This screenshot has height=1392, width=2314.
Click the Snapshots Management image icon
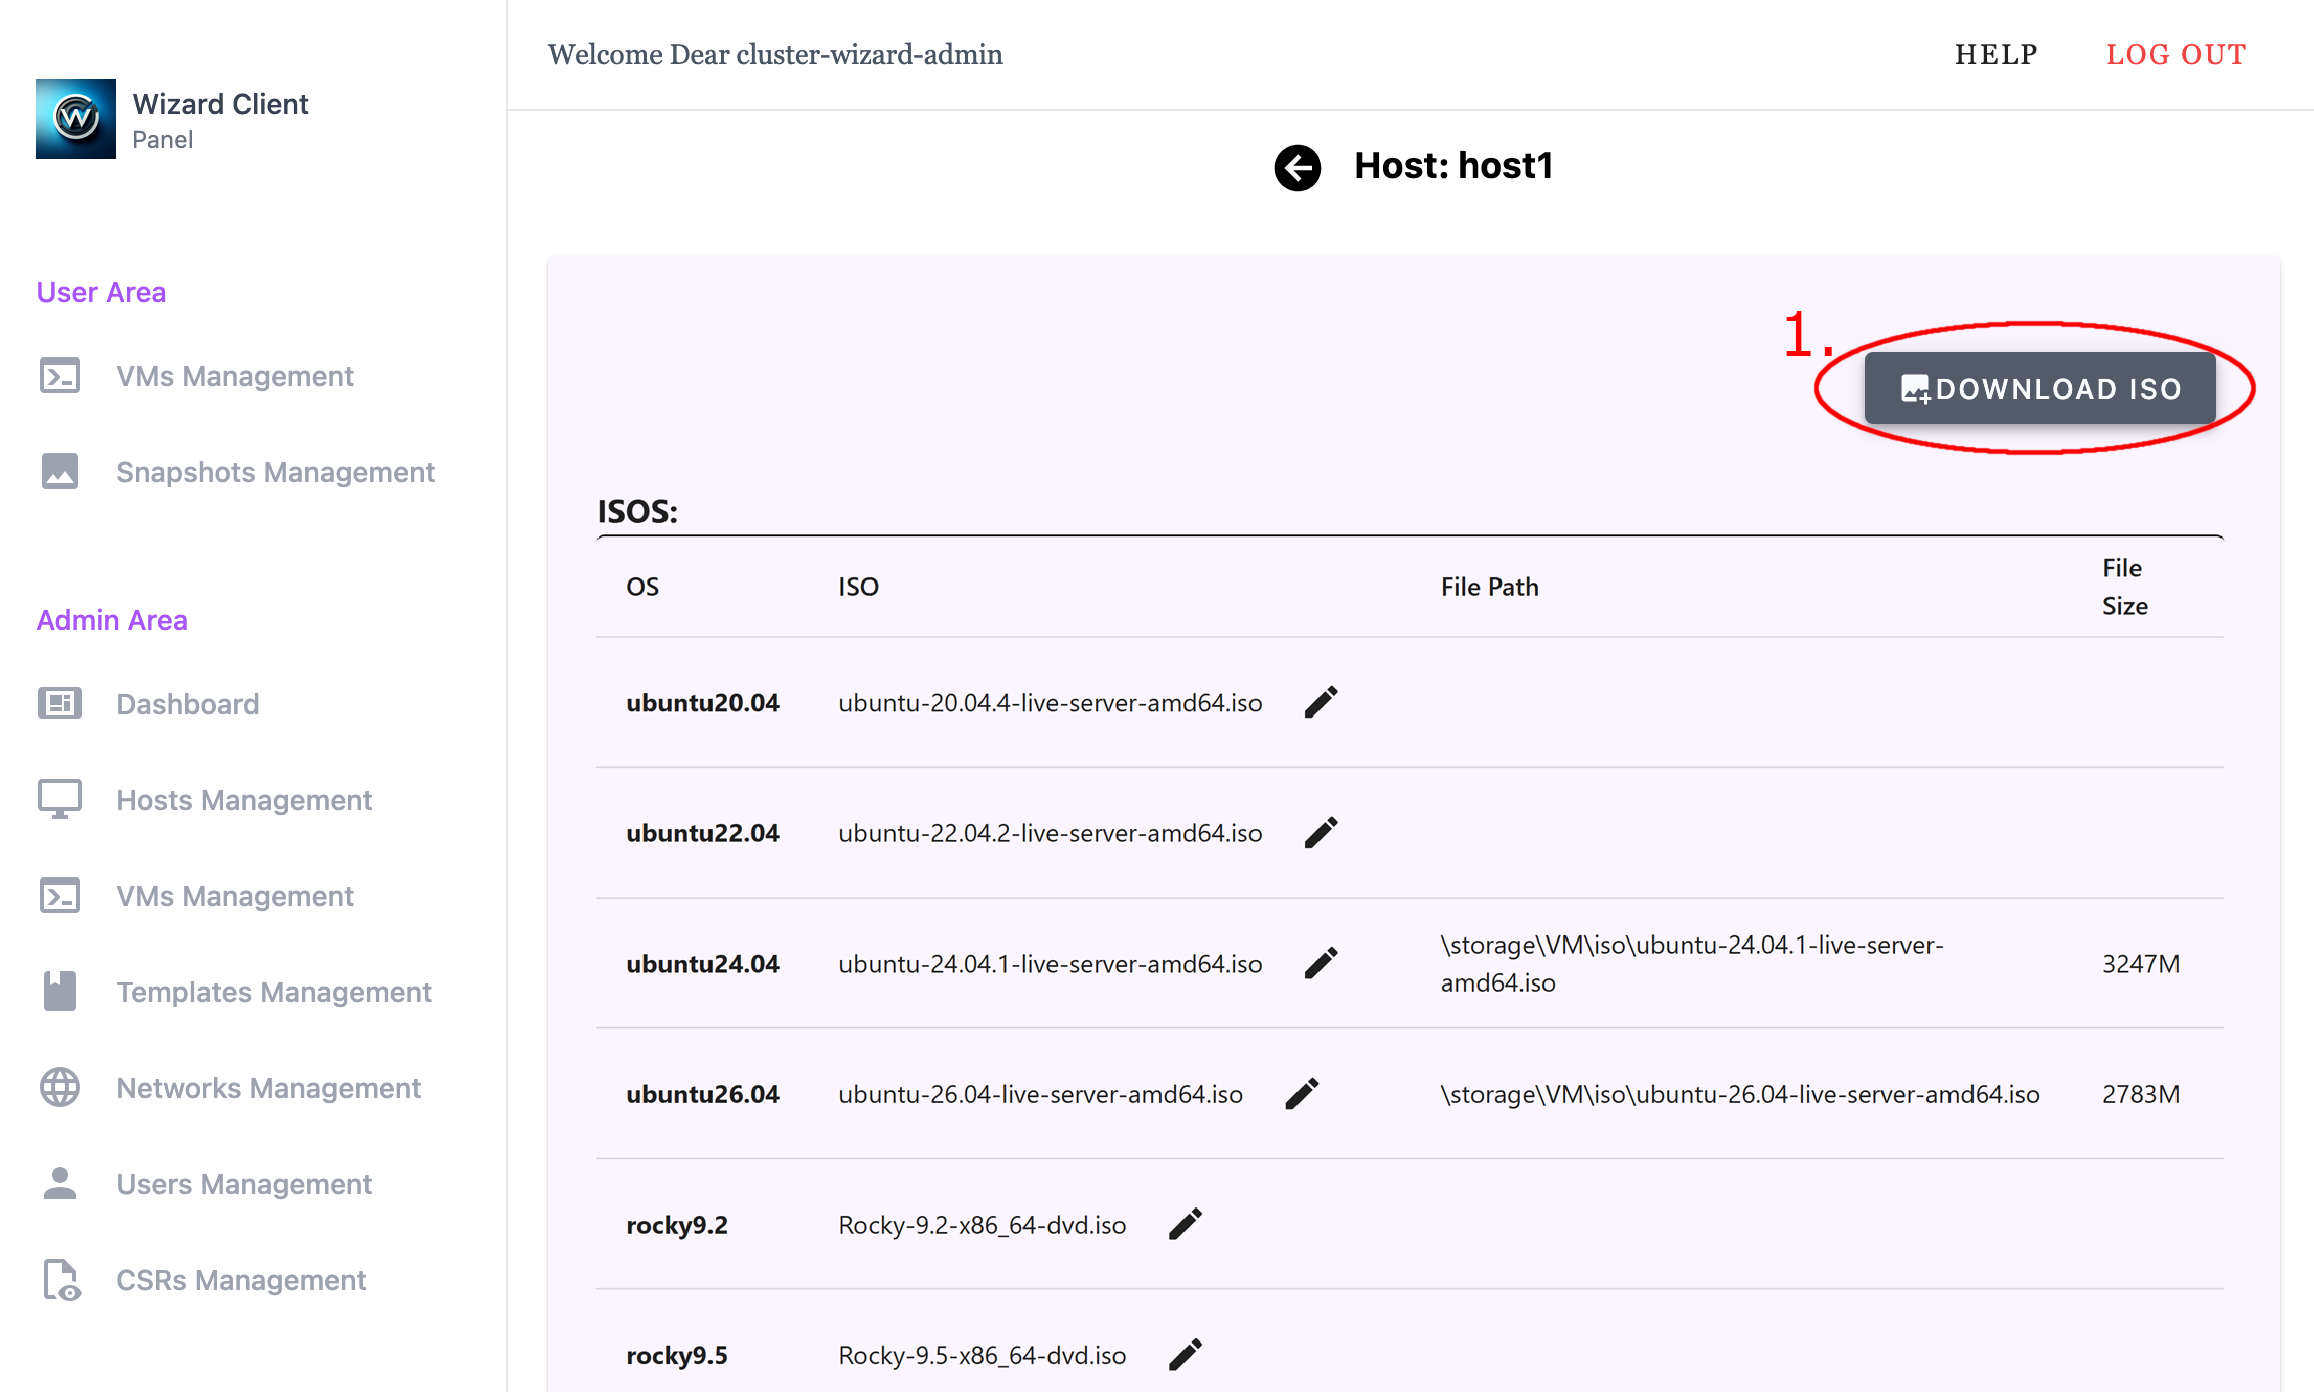[60, 471]
